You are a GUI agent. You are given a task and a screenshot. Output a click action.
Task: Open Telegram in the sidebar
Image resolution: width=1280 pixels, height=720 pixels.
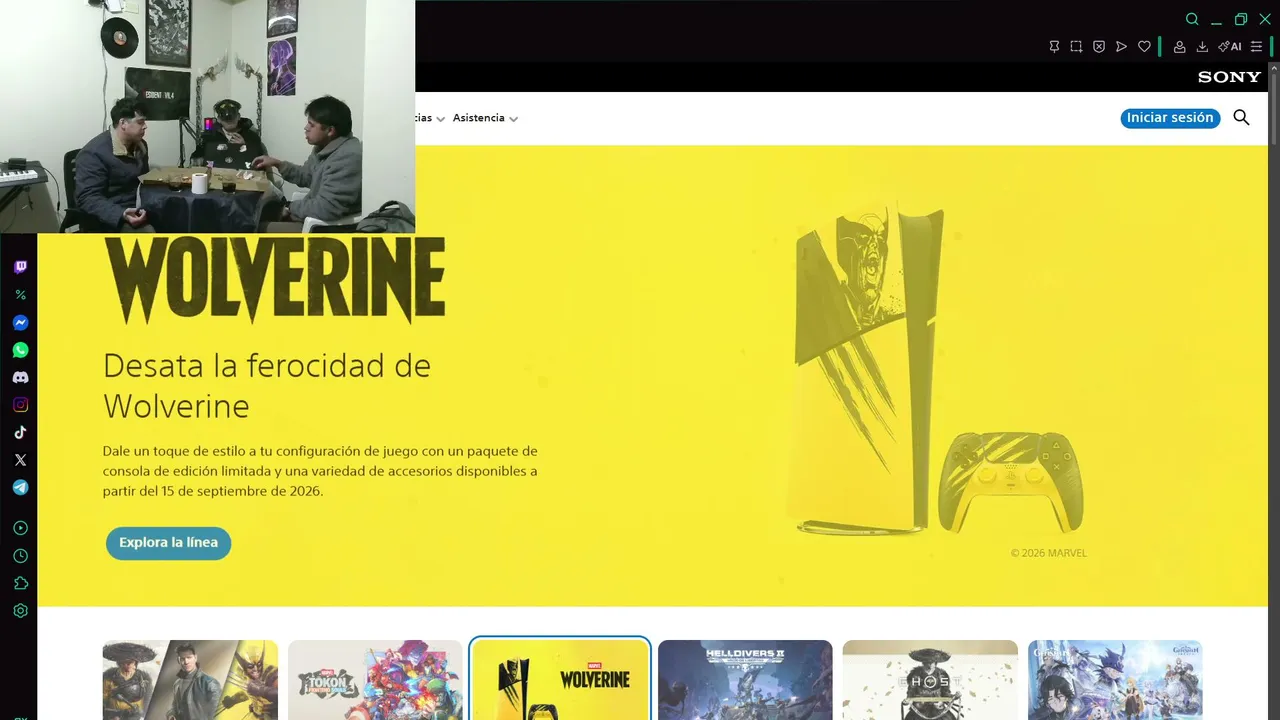pyautogui.click(x=20, y=488)
